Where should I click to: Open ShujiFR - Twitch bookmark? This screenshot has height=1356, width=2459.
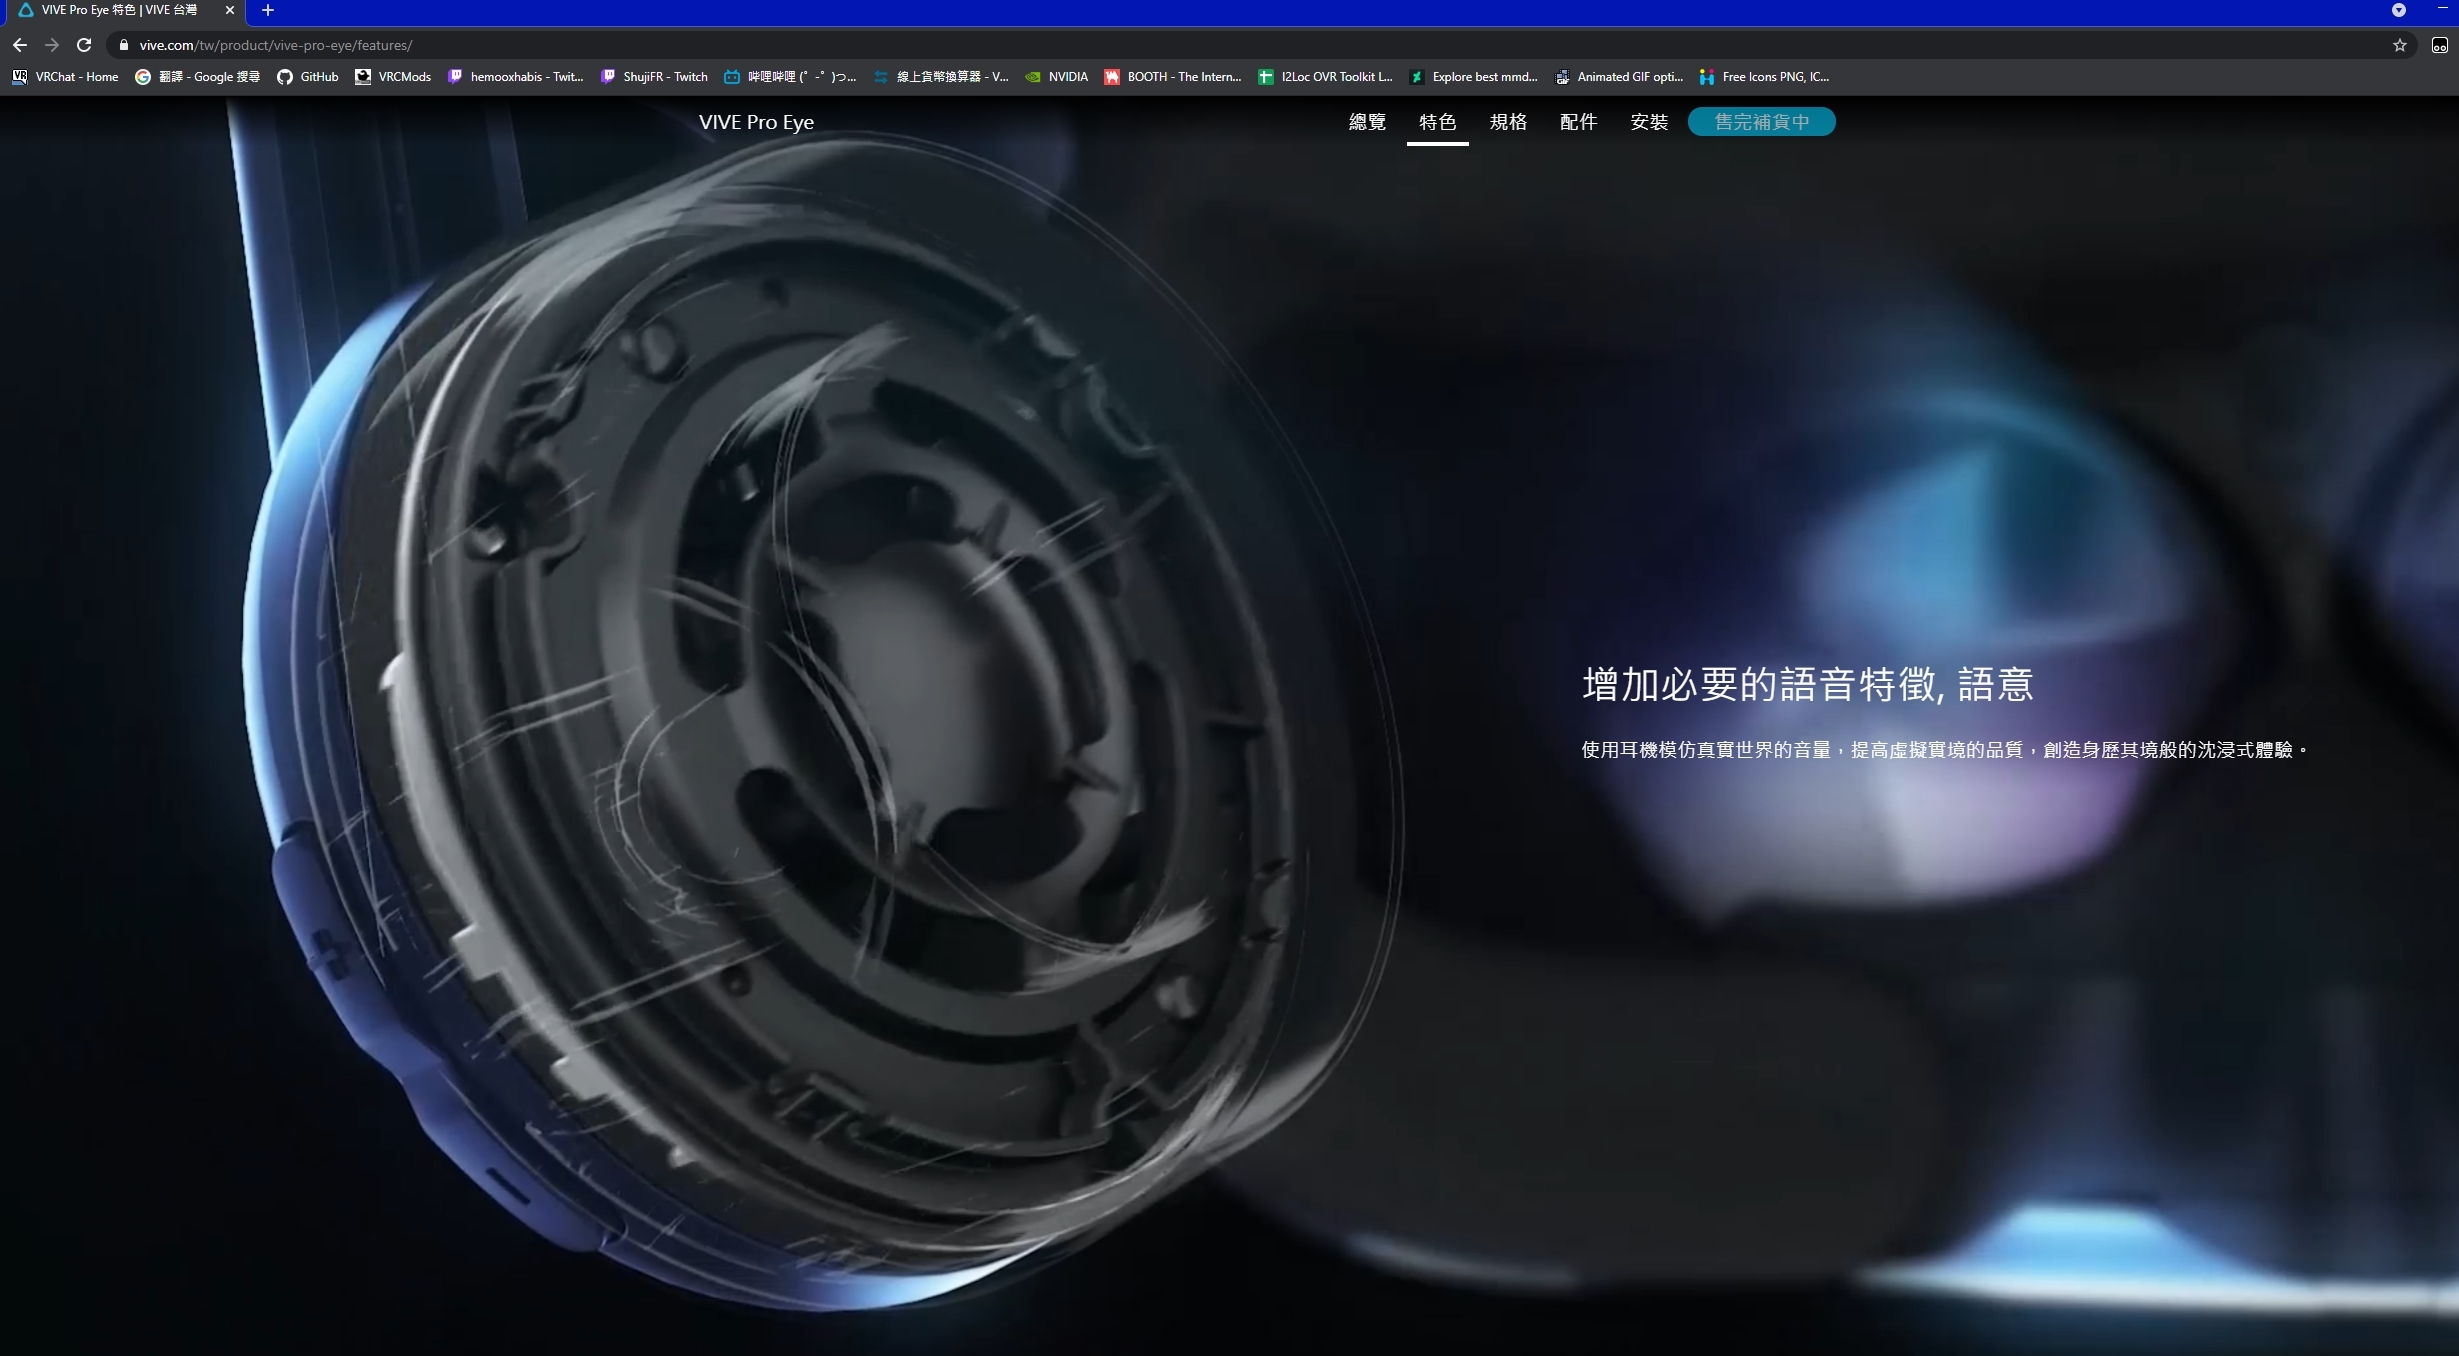tap(654, 77)
